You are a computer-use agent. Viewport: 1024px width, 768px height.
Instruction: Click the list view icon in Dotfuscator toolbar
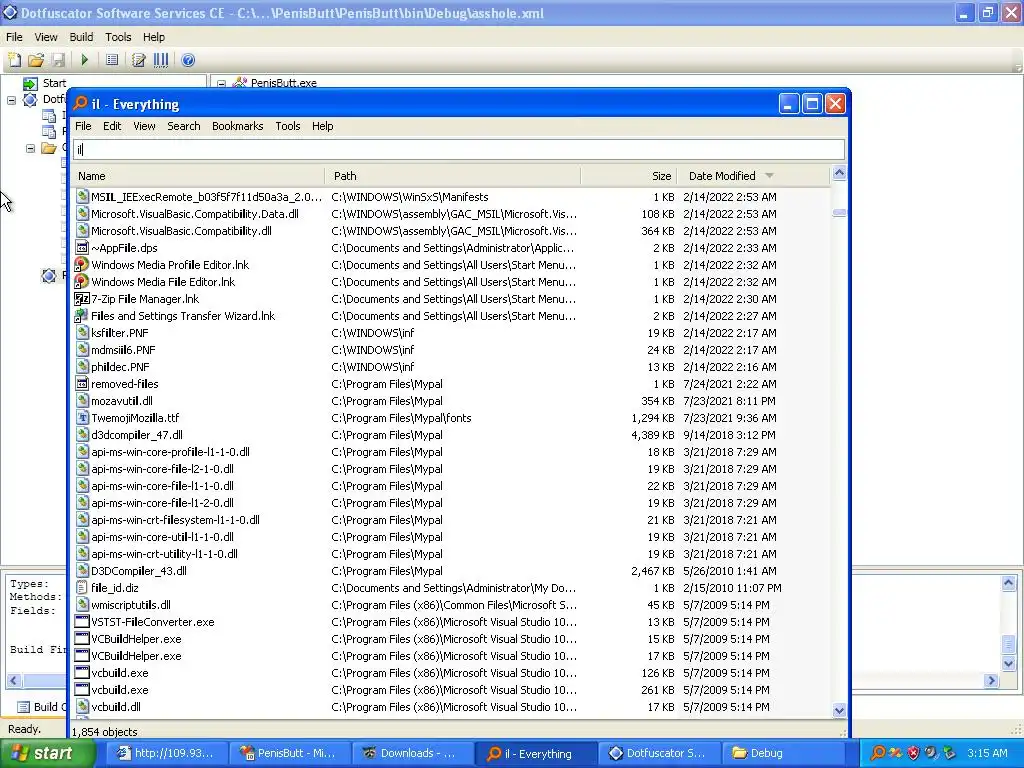pyautogui.click(x=112, y=60)
